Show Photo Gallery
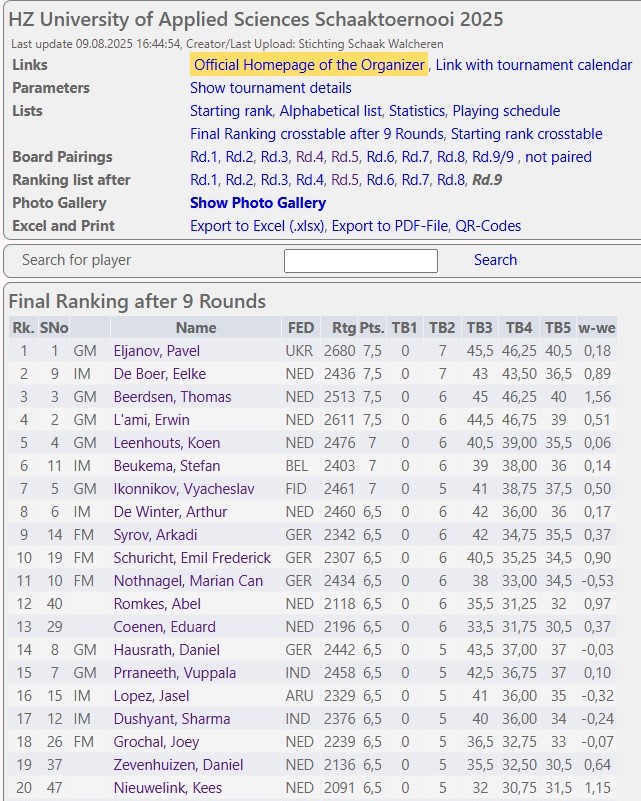Viewport: 641px width, 801px height. click(x=244, y=203)
